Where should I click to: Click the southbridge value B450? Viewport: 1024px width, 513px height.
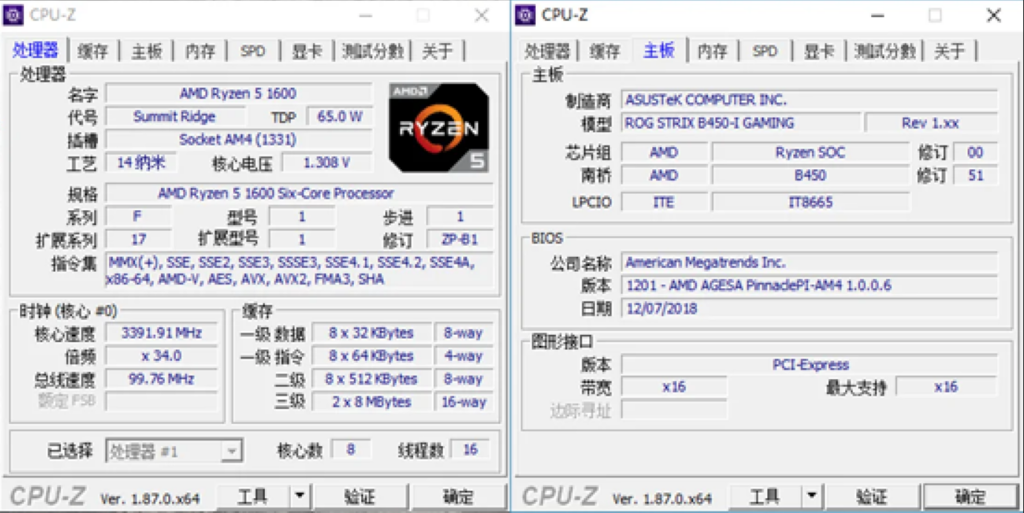click(810, 176)
